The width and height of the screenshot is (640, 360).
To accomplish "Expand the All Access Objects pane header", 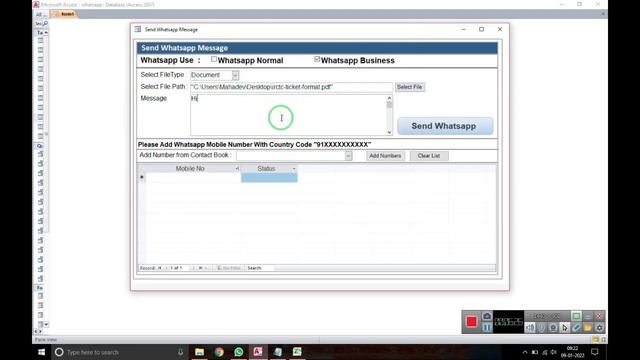I will coord(39,14).
